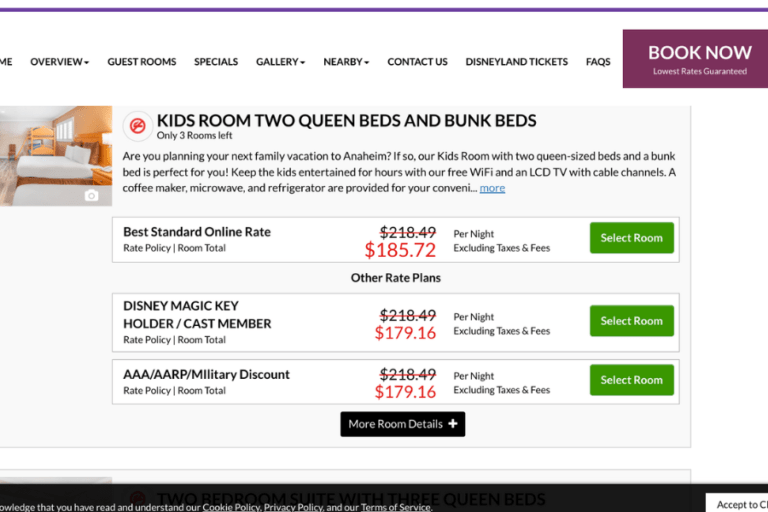The height and width of the screenshot is (512, 768).
Task: Expand the Gallery dropdown menu
Action: (280, 62)
